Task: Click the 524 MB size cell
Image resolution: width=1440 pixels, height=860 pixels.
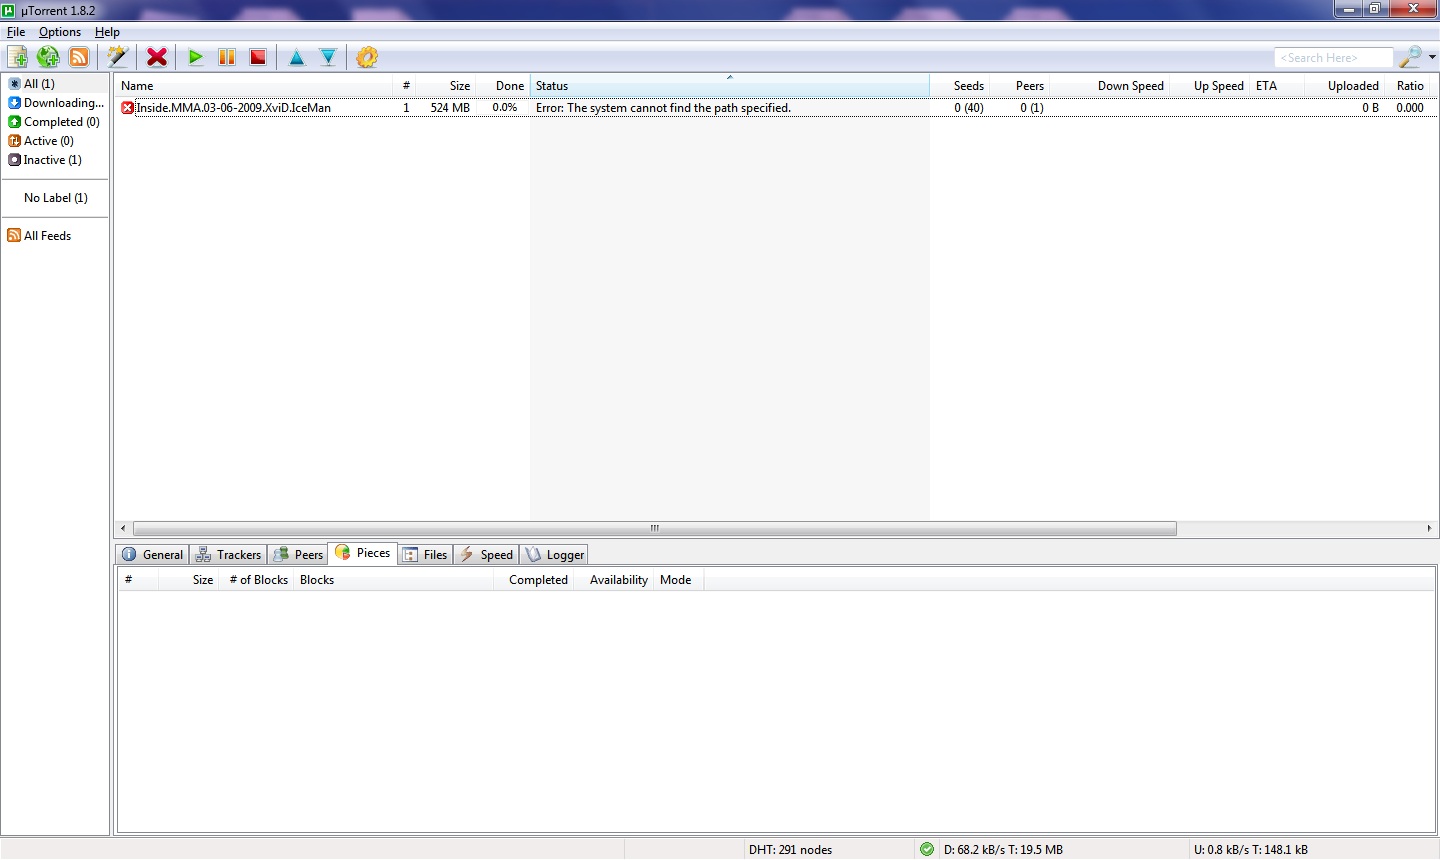Action: 450,108
